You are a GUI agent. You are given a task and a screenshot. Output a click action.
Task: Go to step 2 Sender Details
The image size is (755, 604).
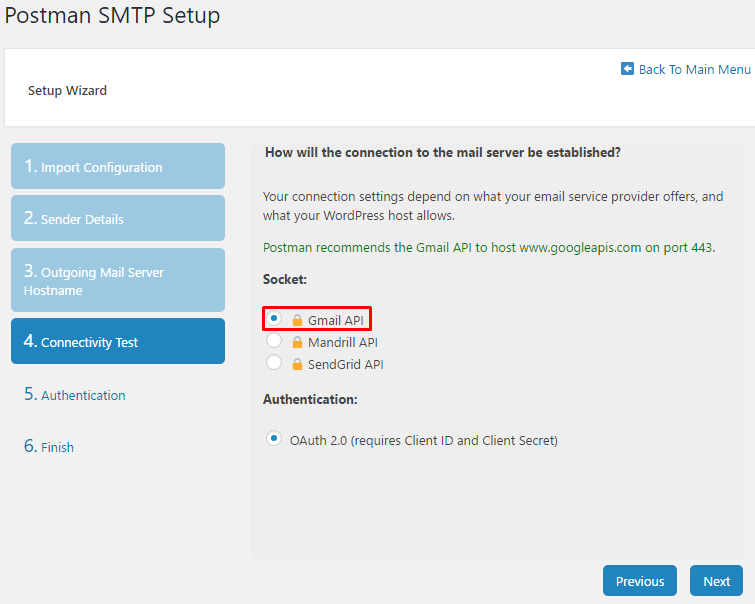click(118, 218)
